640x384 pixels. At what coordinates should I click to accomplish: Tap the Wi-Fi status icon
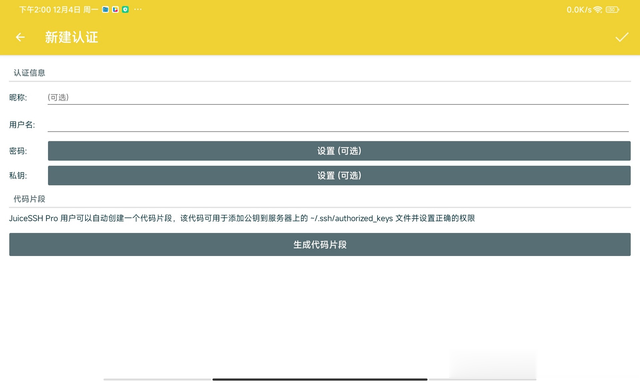(x=598, y=9)
